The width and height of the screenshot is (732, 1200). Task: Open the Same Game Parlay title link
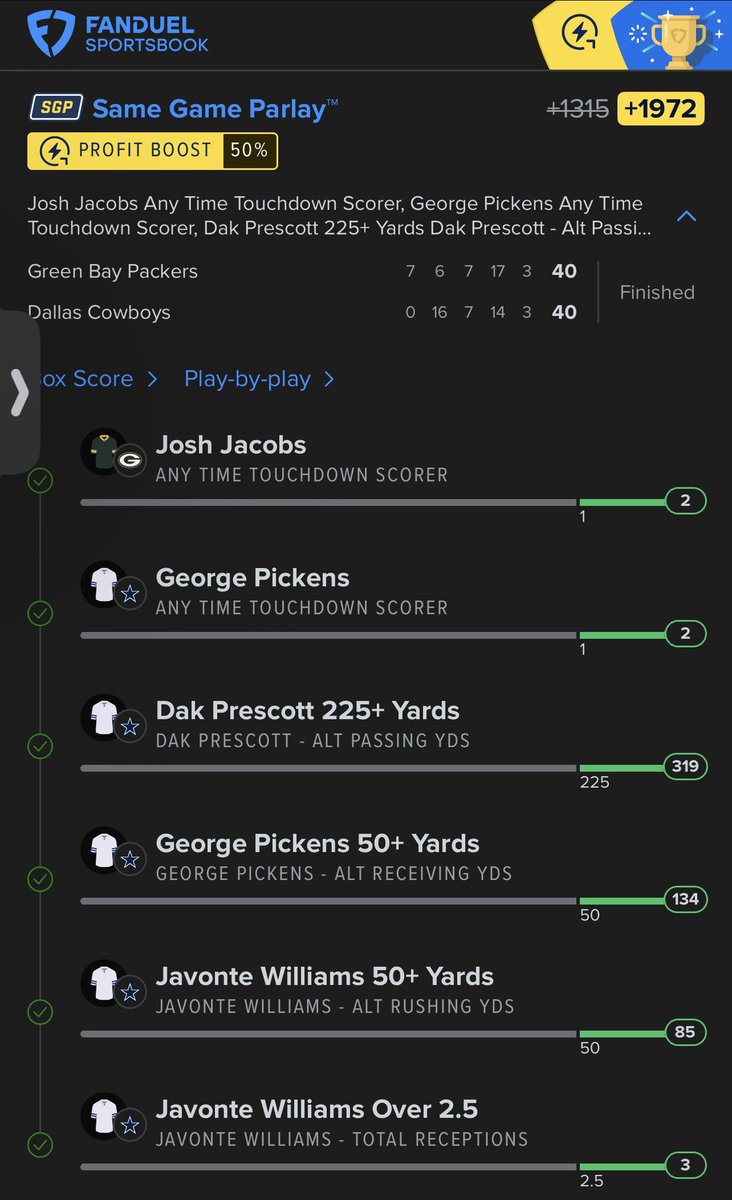tap(215, 109)
